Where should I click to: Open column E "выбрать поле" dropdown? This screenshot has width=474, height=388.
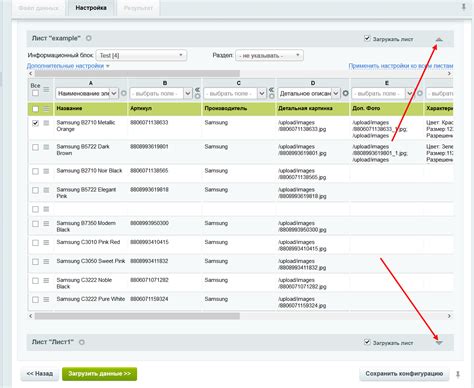383,93
